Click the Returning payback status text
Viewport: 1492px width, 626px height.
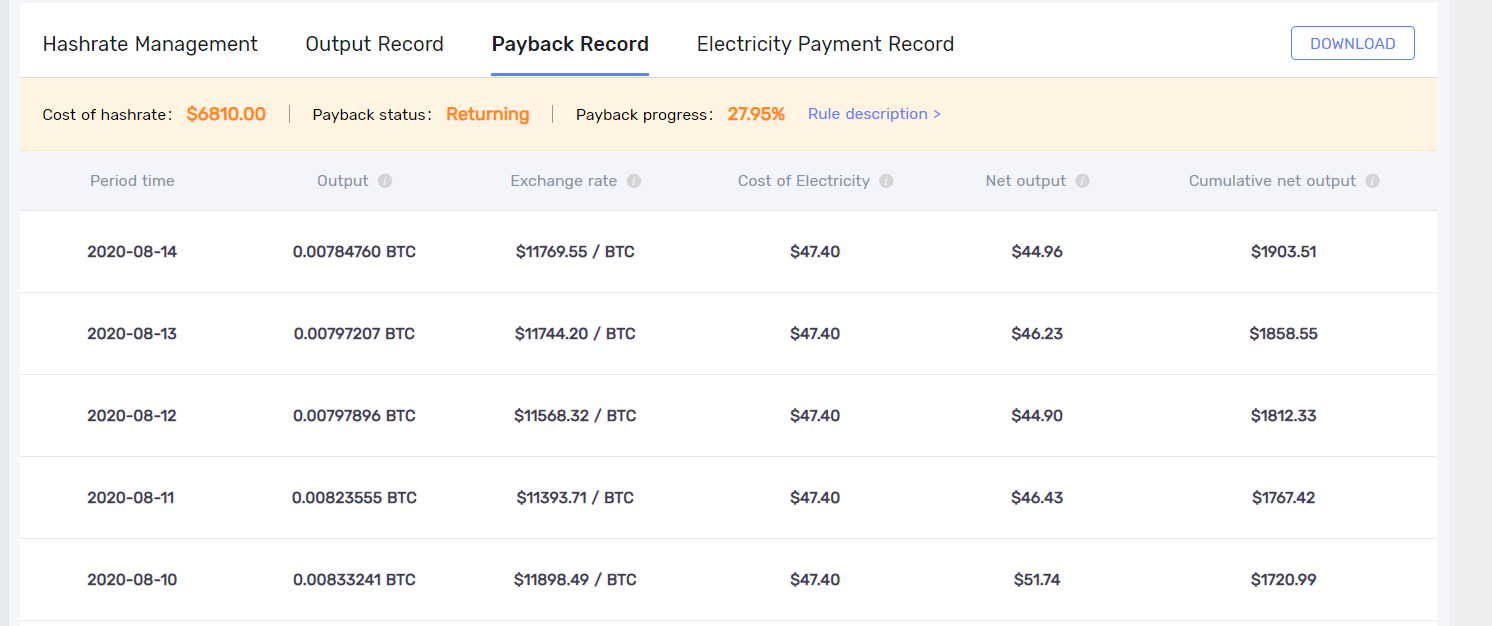(487, 114)
